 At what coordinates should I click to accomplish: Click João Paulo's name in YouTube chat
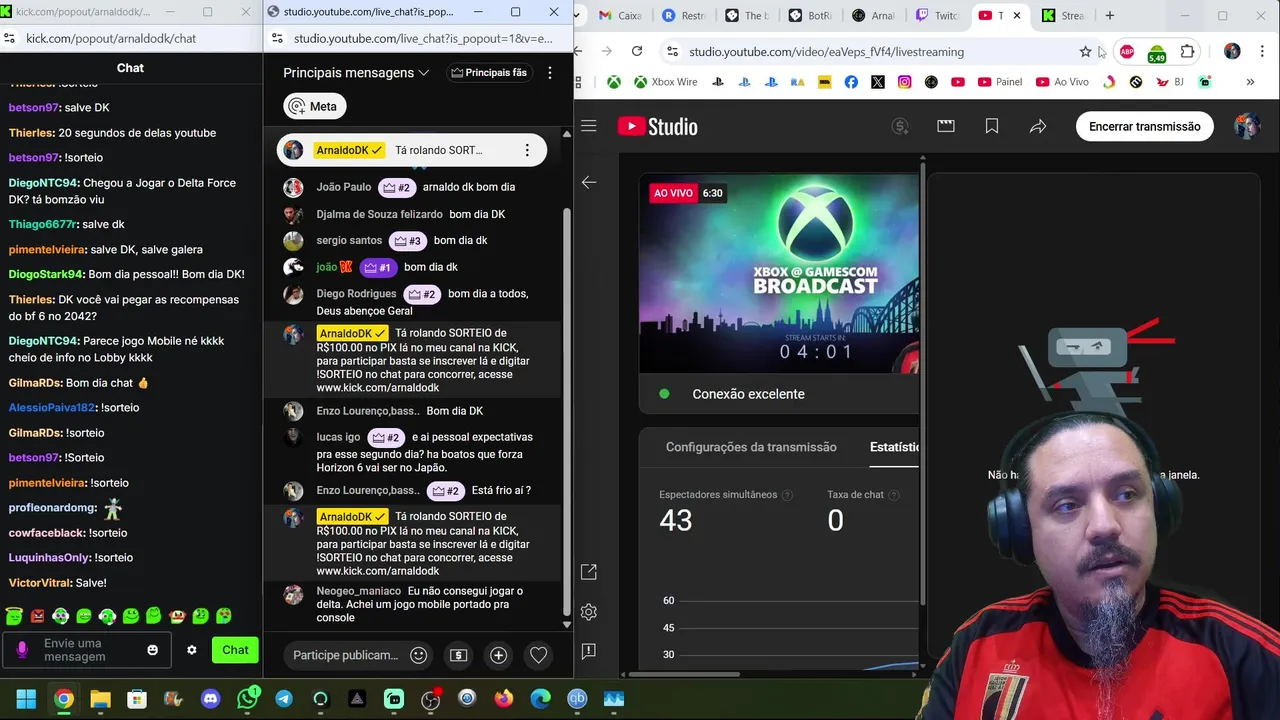(343, 187)
